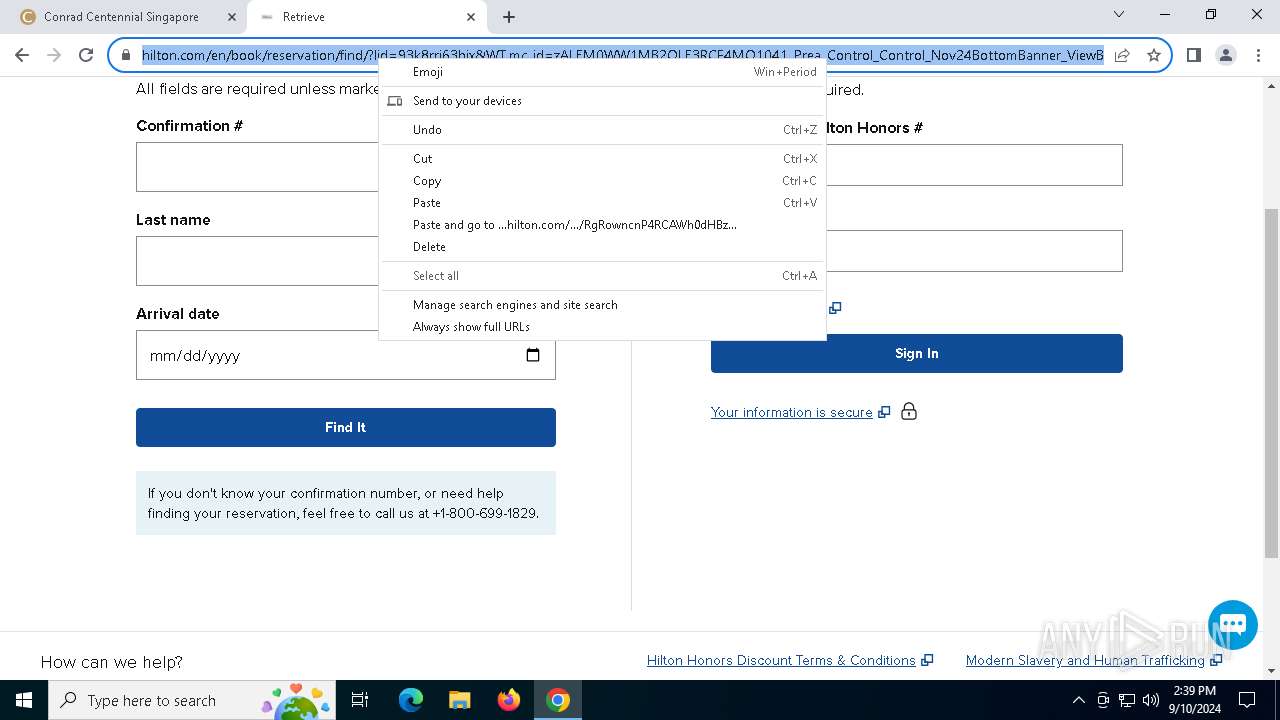Image resolution: width=1280 pixels, height=720 pixels.
Task: Expand the tab search dropdown arrow
Action: click(x=1119, y=15)
